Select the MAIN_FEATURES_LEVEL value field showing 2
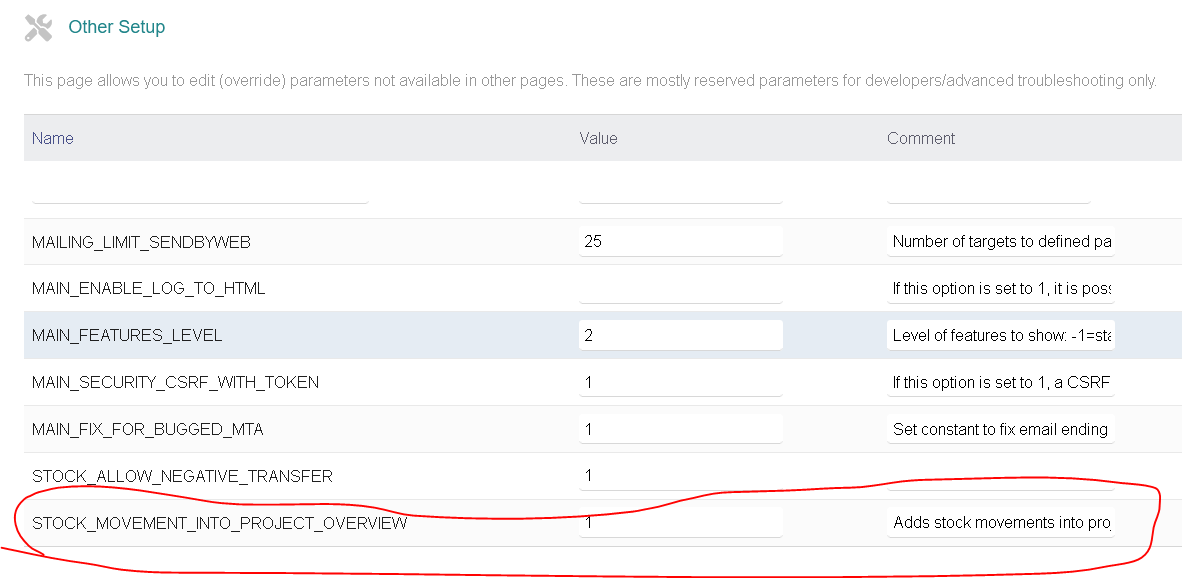The image size is (1182, 578). point(681,335)
